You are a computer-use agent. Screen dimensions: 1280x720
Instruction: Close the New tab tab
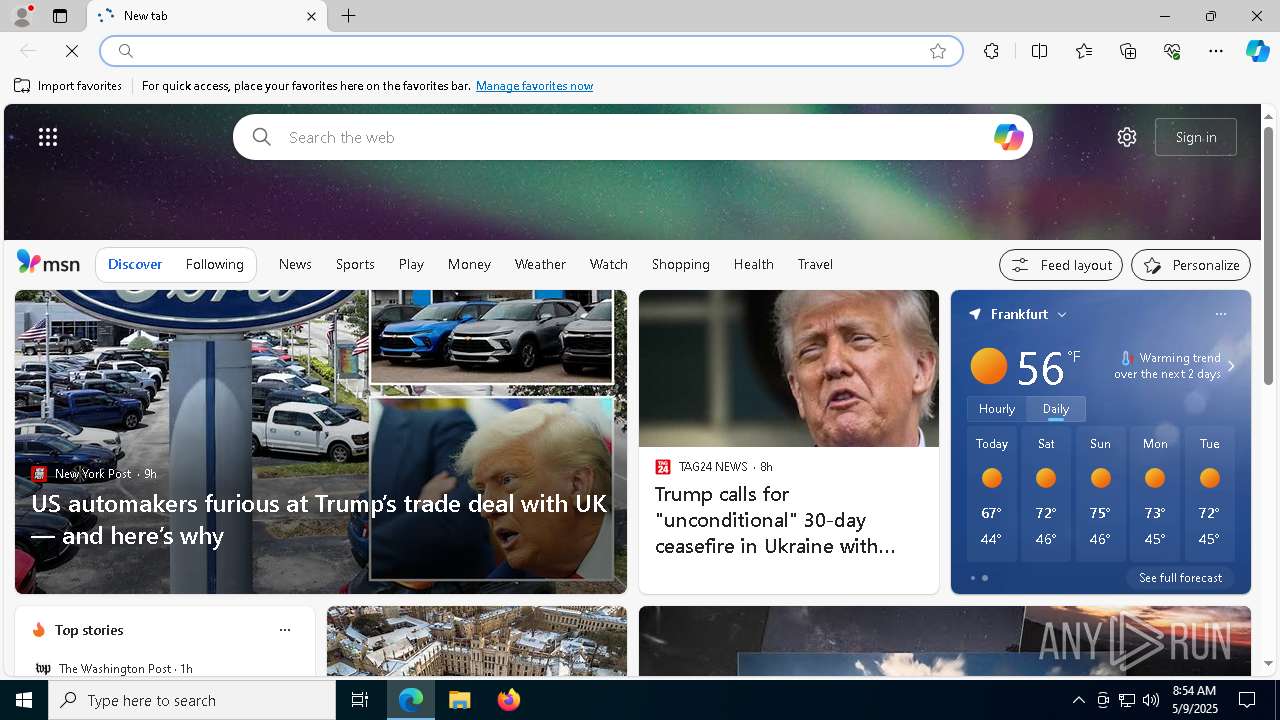pos(311,16)
